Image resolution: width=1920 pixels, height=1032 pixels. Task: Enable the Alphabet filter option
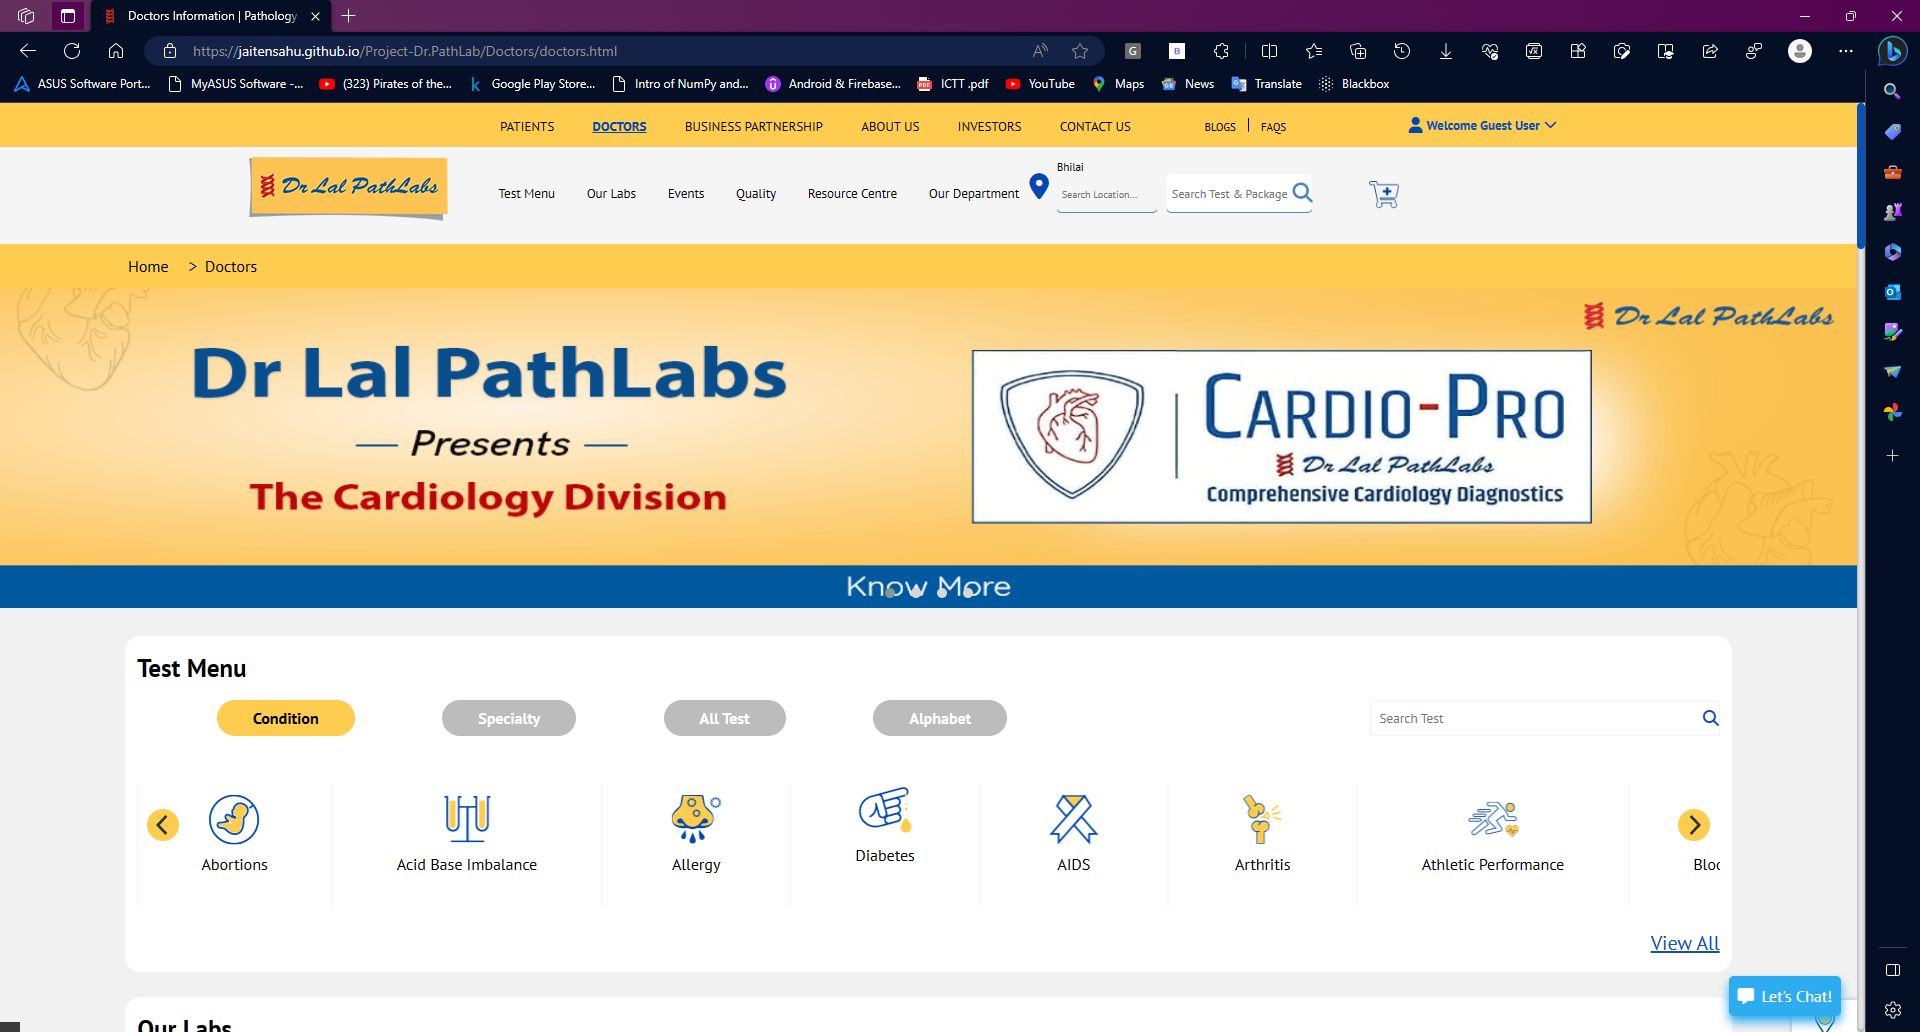pos(939,718)
